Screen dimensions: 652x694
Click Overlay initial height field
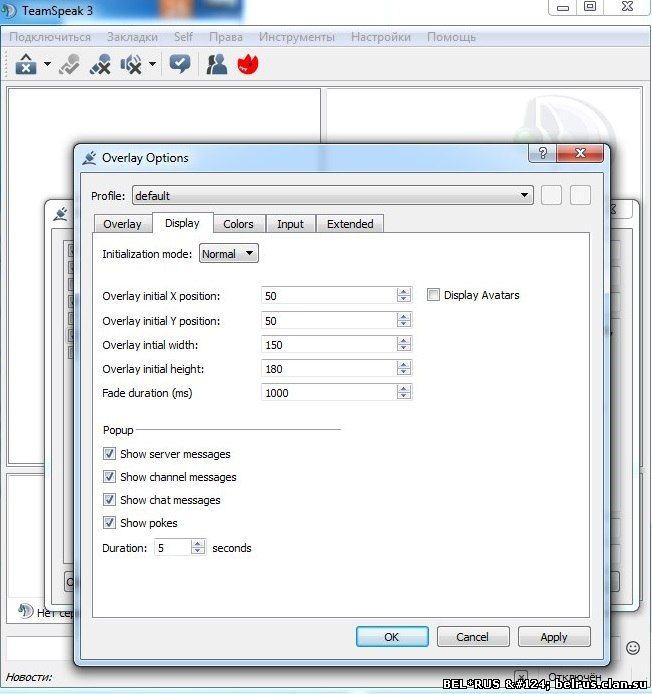(329, 368)
